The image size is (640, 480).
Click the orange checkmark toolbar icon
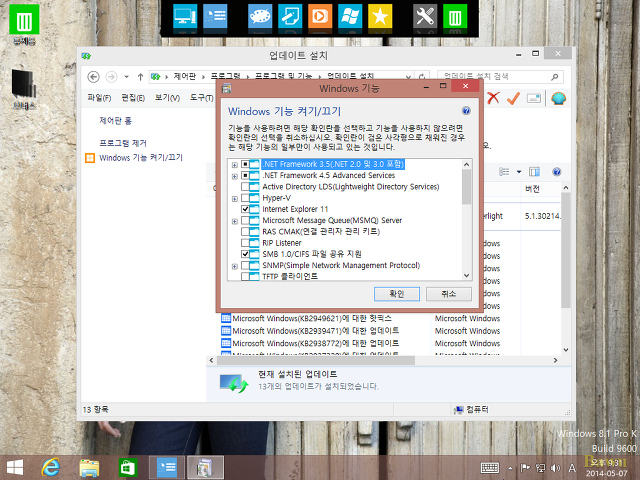click(x=513, y=98)
